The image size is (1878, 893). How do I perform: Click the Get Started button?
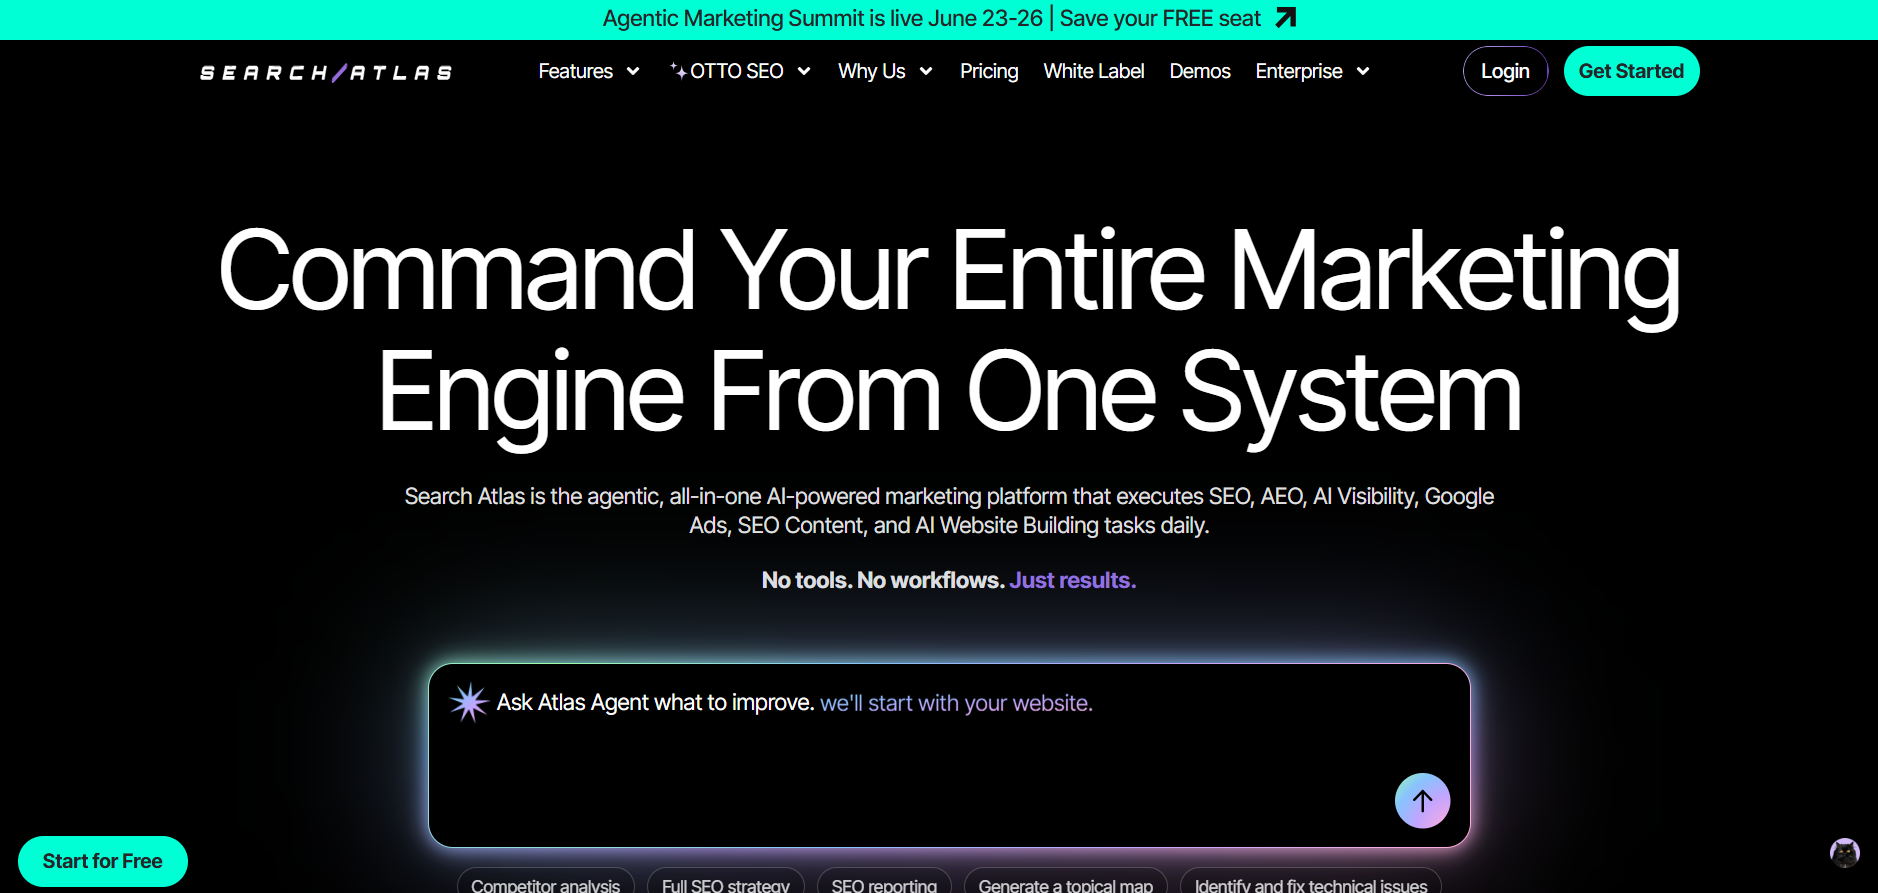1631,71
